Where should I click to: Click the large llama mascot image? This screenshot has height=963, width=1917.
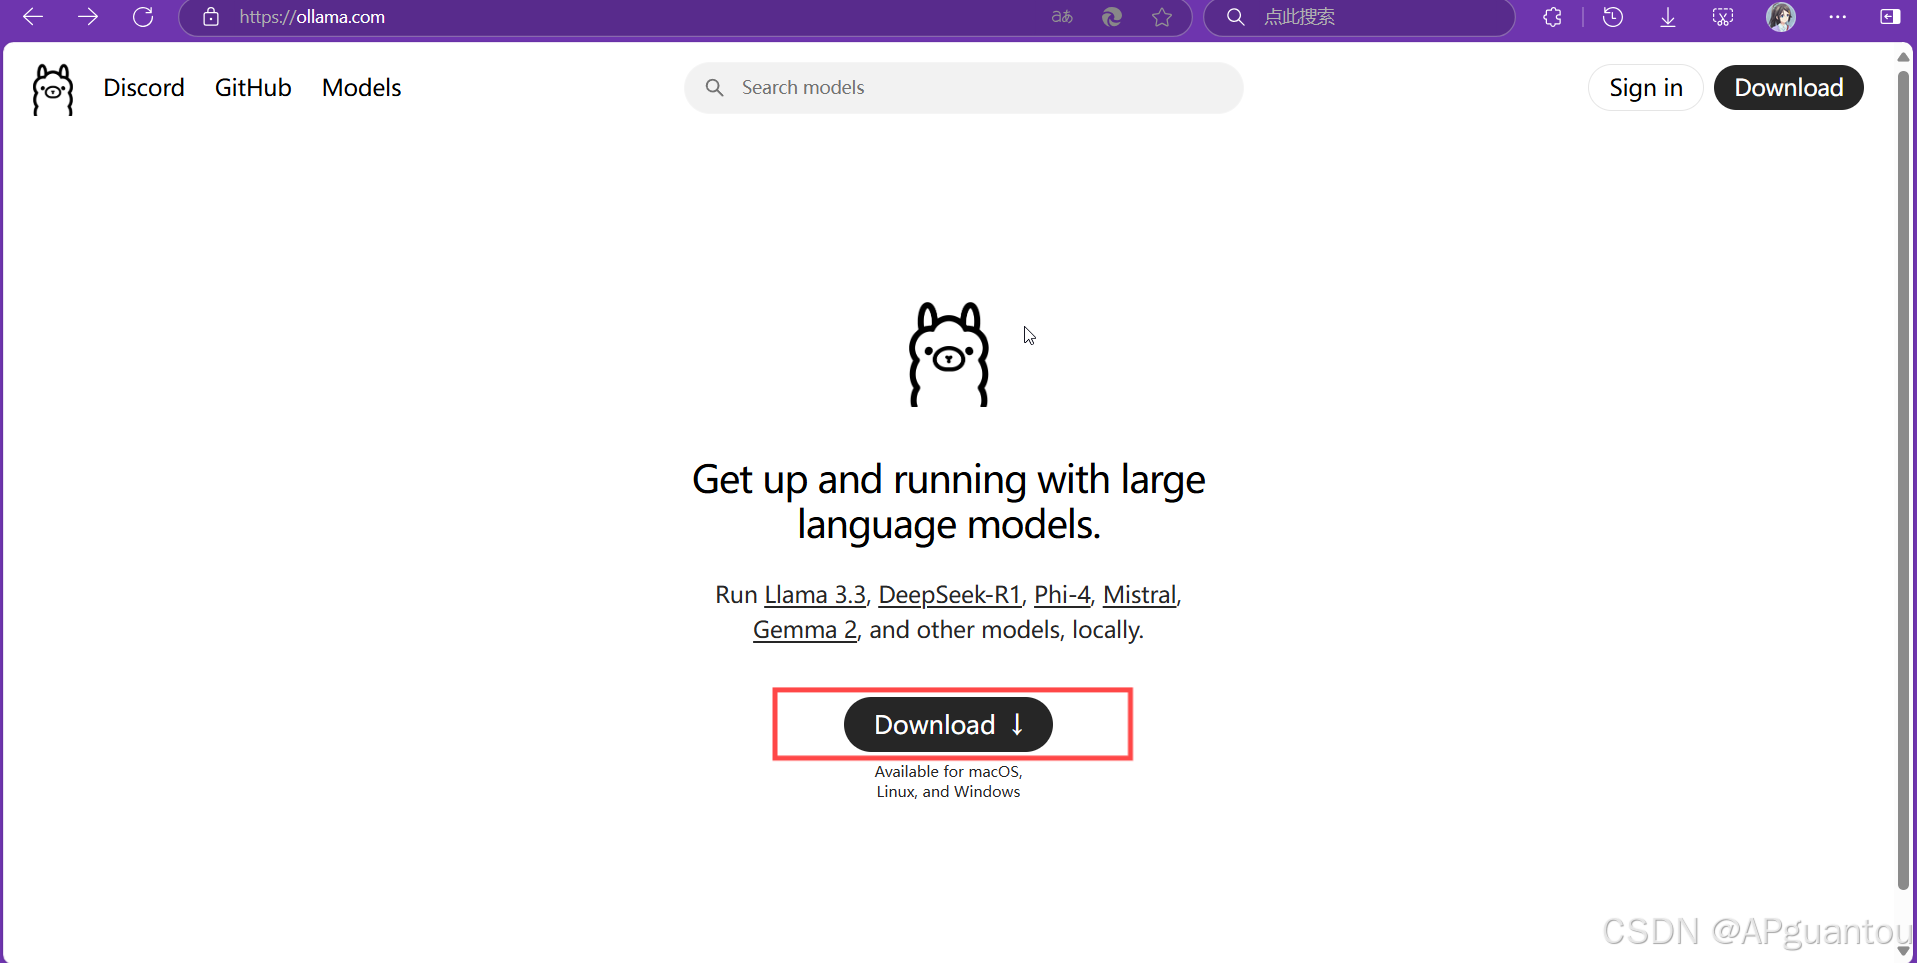949,354
